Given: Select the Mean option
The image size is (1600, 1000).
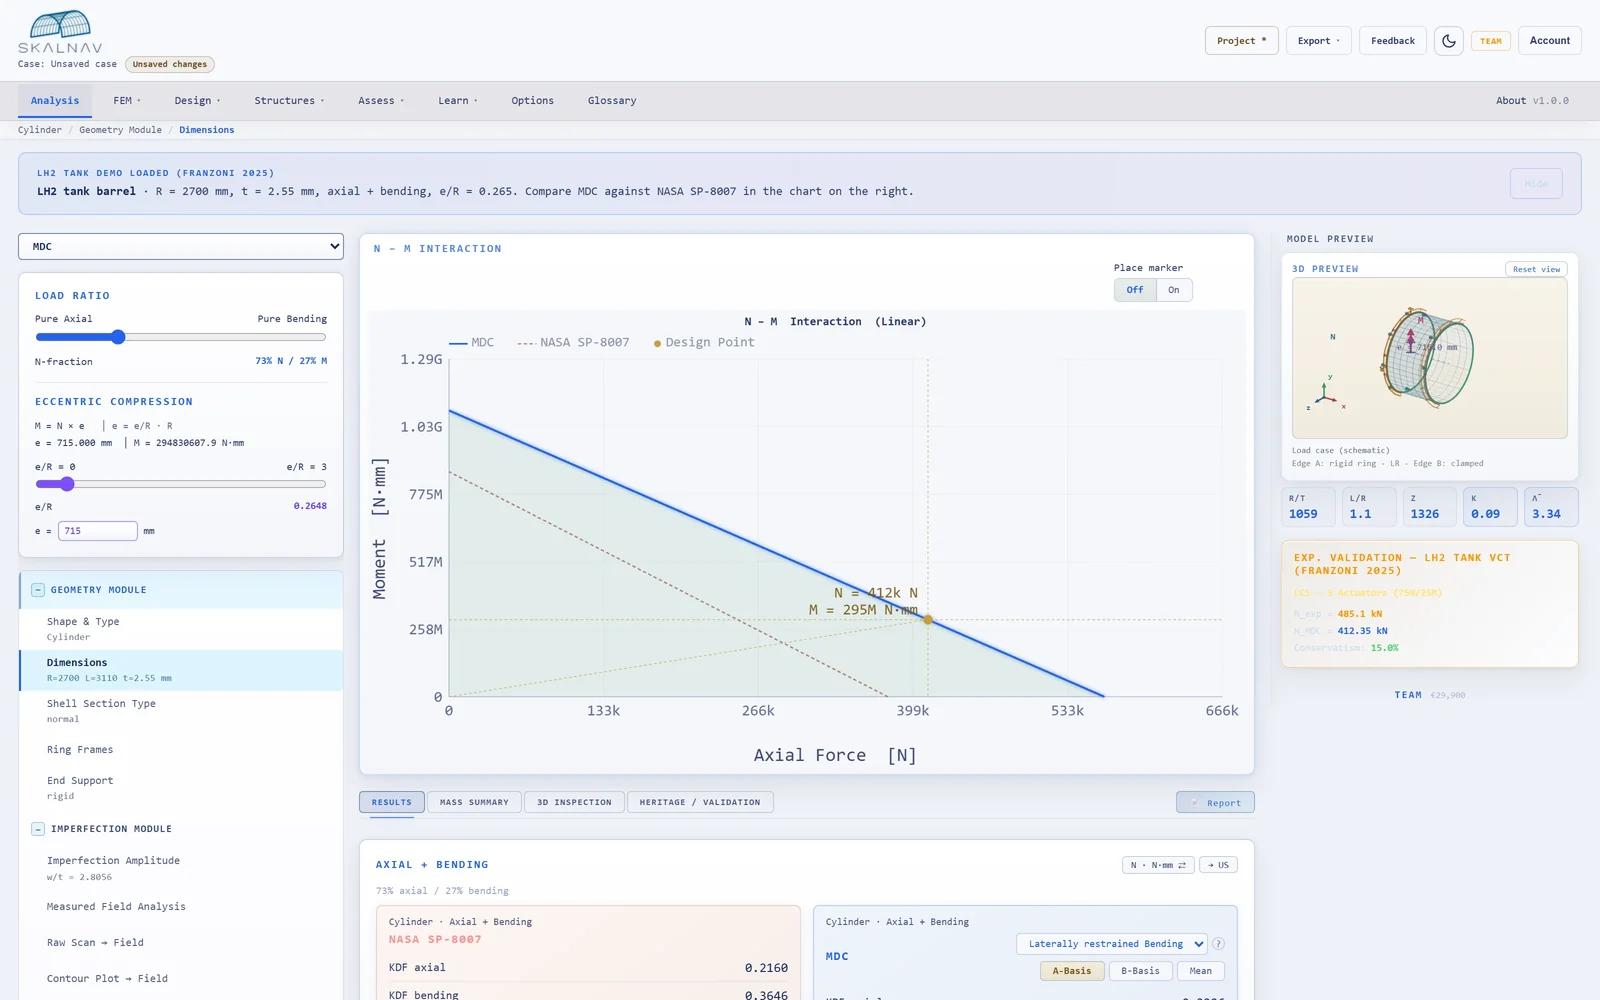Looking at the screenshot, I should click(x=1201, y=971).
